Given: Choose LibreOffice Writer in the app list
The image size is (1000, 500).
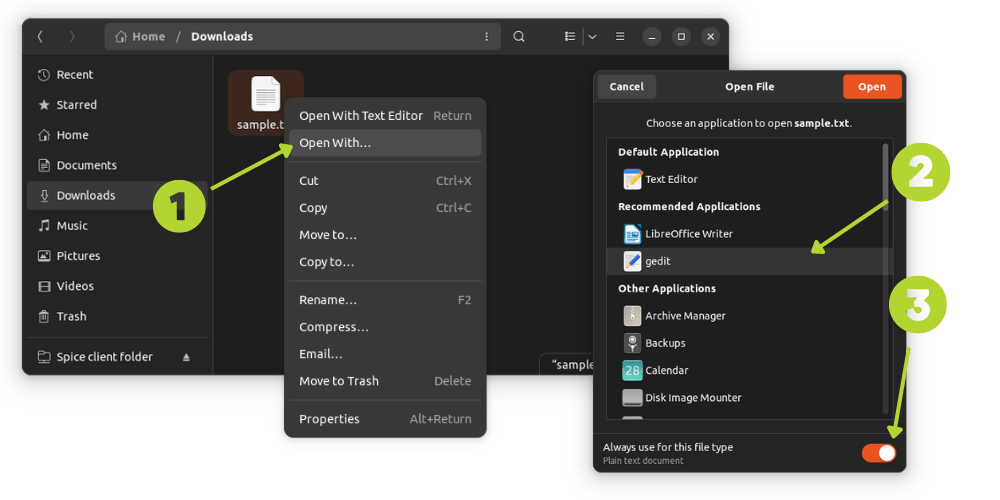Looking at the screenshot, I should (688, 234).
